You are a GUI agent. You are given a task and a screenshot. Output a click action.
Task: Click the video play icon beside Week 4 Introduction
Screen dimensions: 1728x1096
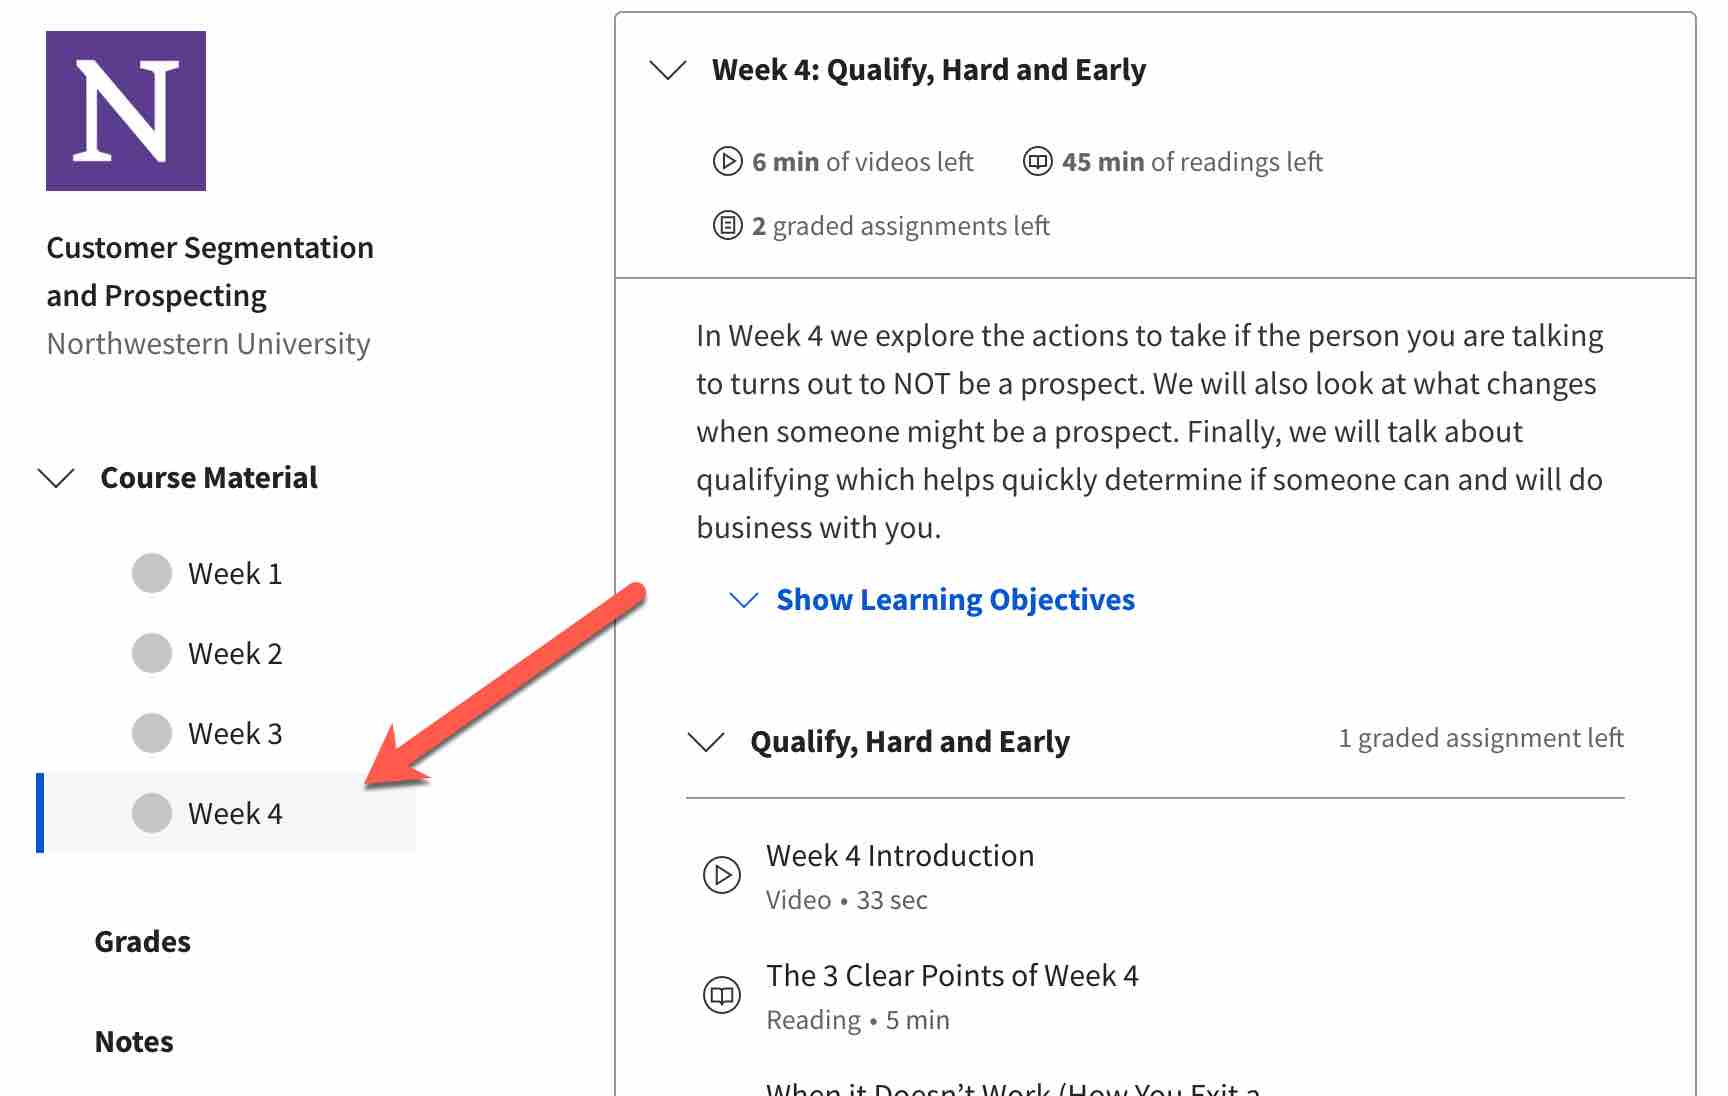click(x=721, y=875)
